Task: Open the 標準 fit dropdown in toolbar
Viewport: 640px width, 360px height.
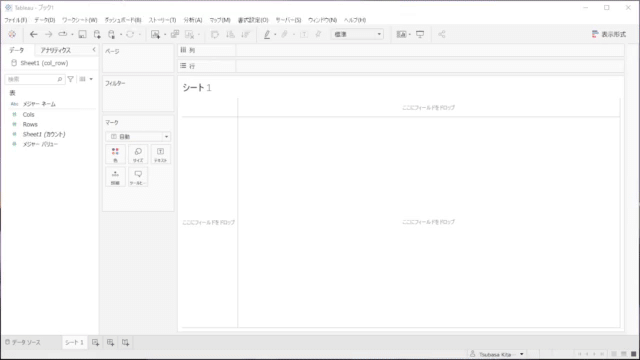Action: 357,34
